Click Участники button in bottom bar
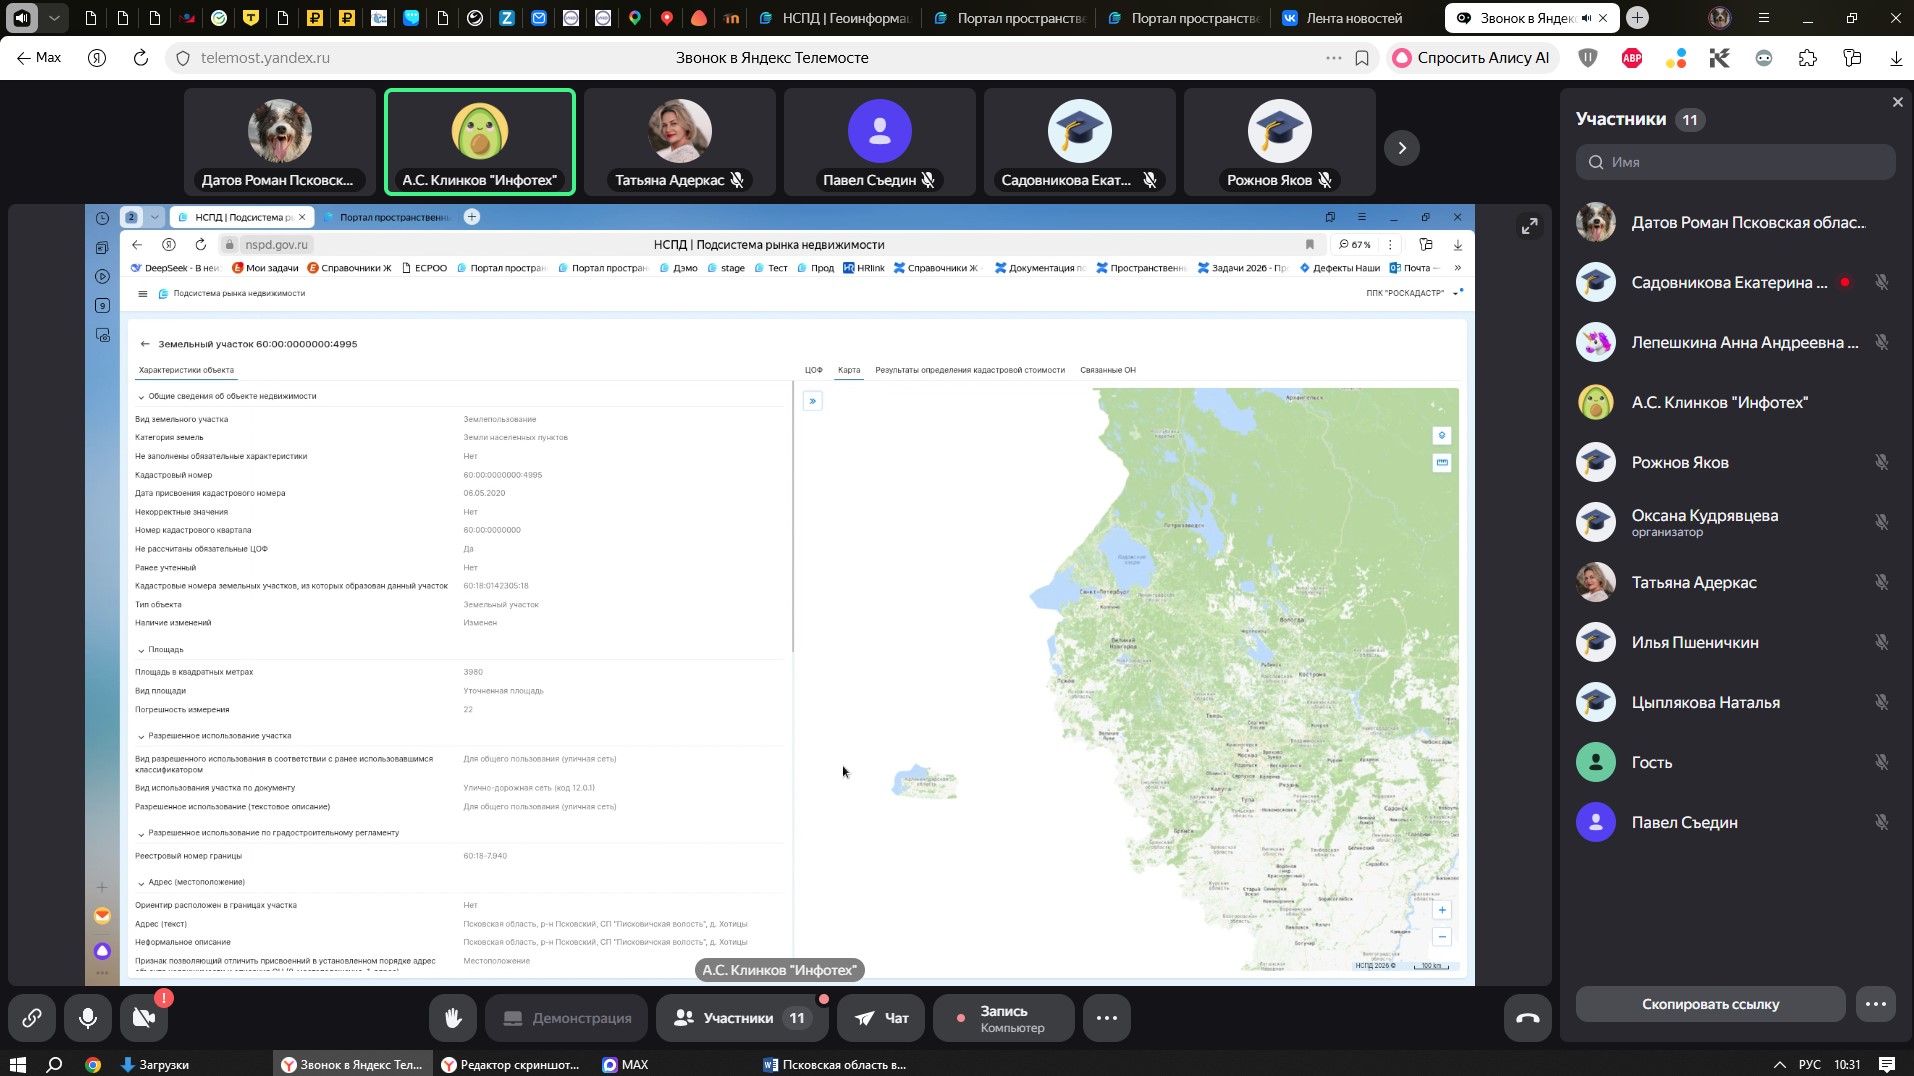 741,1018
